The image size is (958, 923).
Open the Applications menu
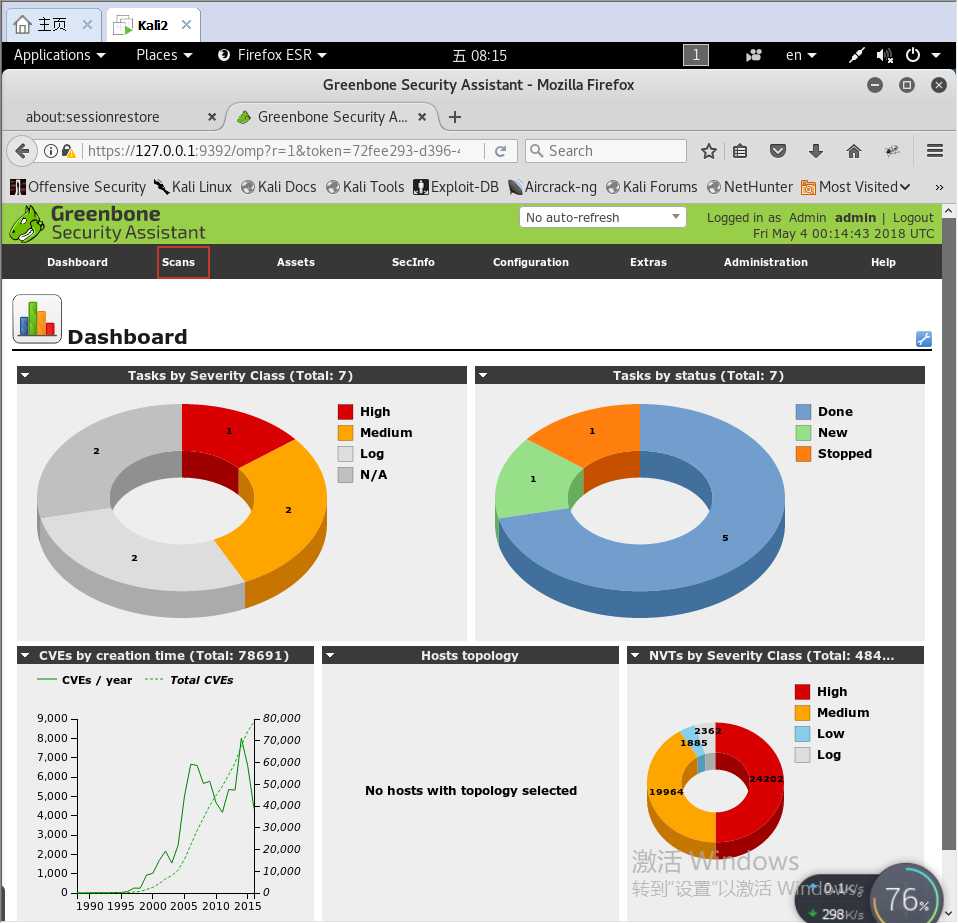click(59, 56)
